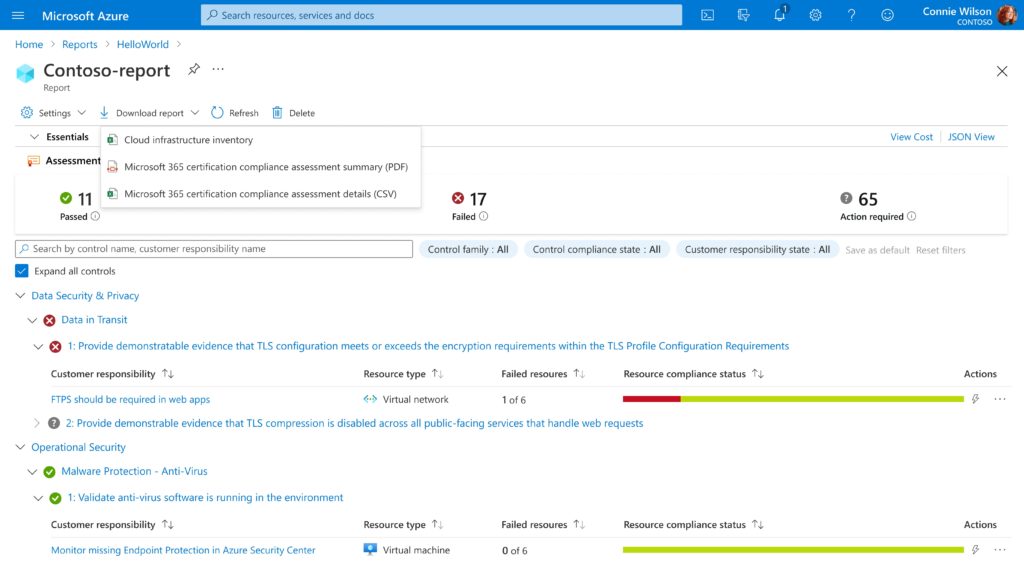Refresh the Contoso-report
Viewport: 1024px width, 576px height.
(235, 112)
